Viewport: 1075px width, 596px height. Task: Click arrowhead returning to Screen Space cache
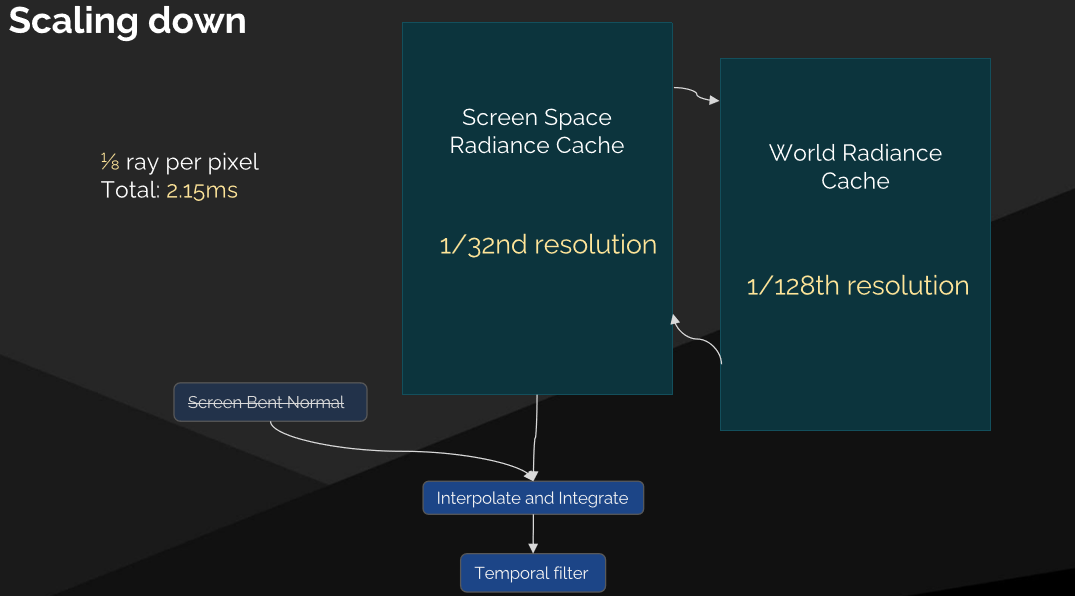(x=675, y=320)
